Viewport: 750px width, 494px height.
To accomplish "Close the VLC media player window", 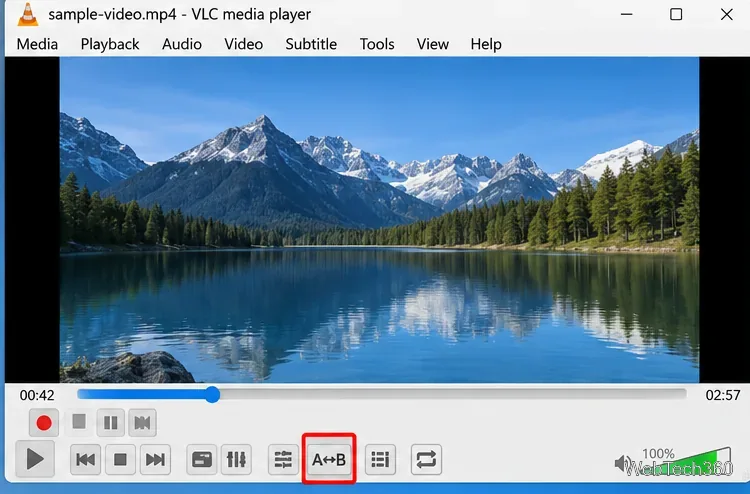I will pyautogui.click(x=727, y=14).
